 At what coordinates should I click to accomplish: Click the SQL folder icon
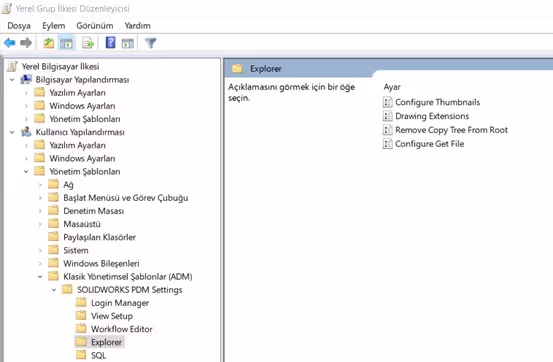(x=81, y=355)
